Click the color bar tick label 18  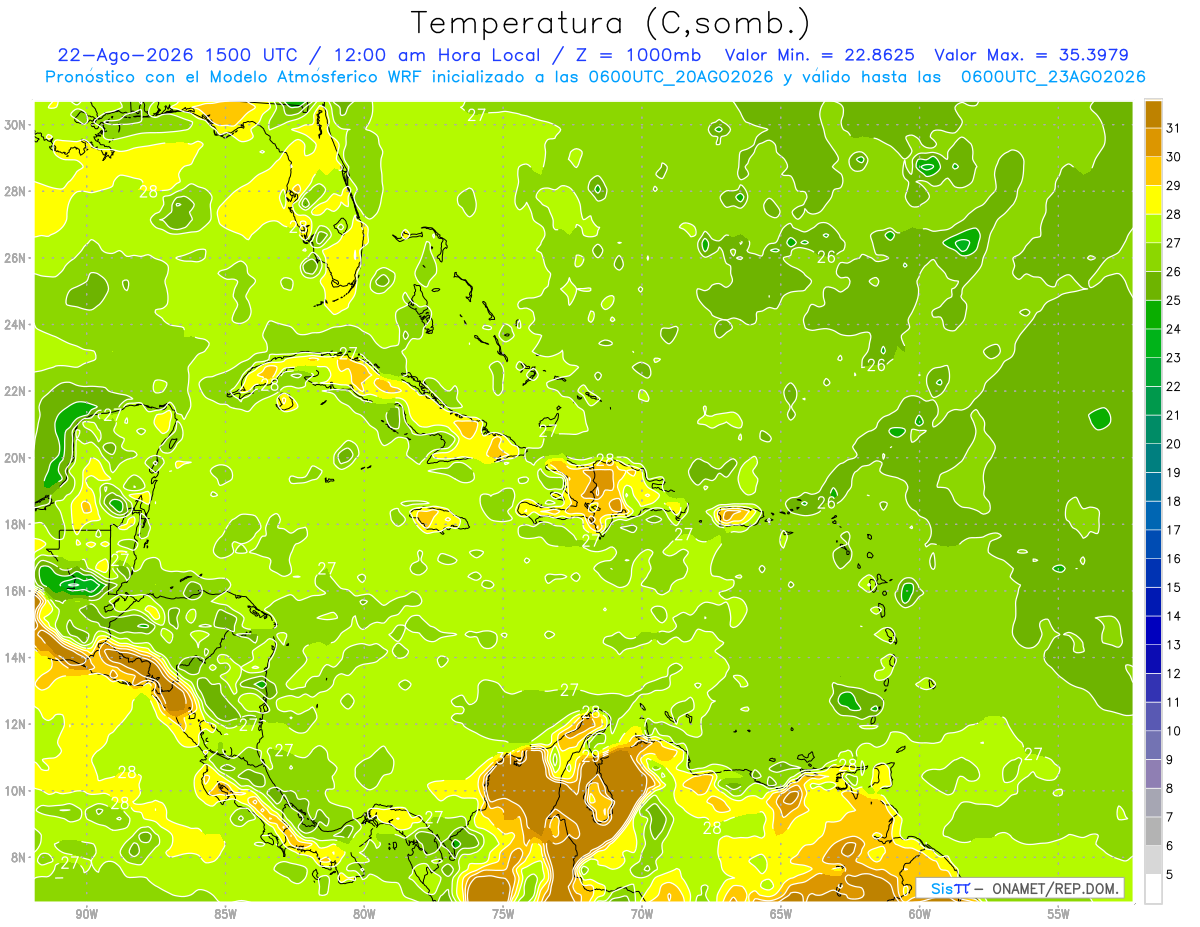click(x=1174, y=501)
